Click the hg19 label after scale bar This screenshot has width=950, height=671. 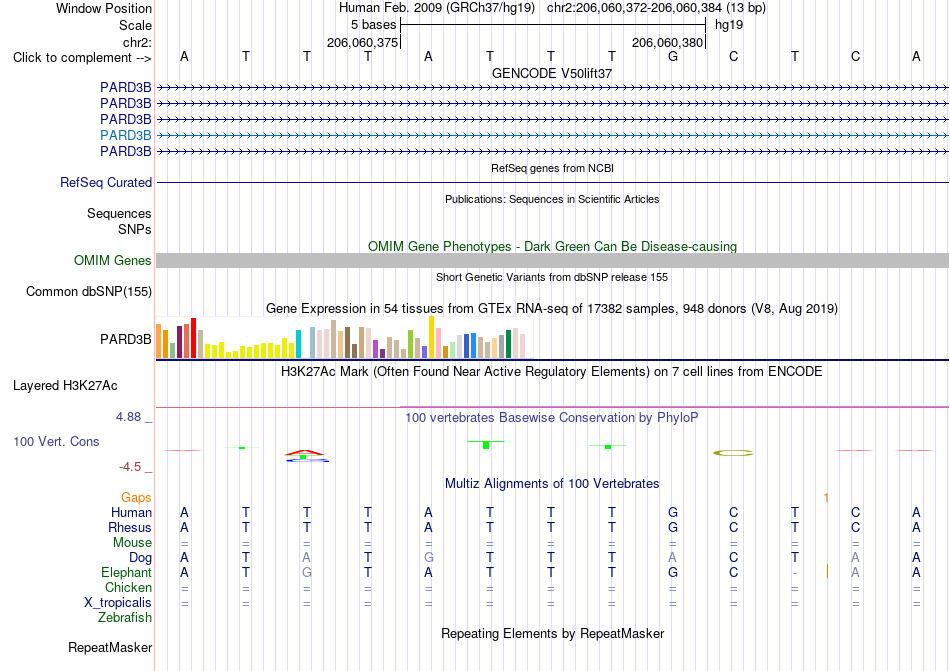click(729, 25)
